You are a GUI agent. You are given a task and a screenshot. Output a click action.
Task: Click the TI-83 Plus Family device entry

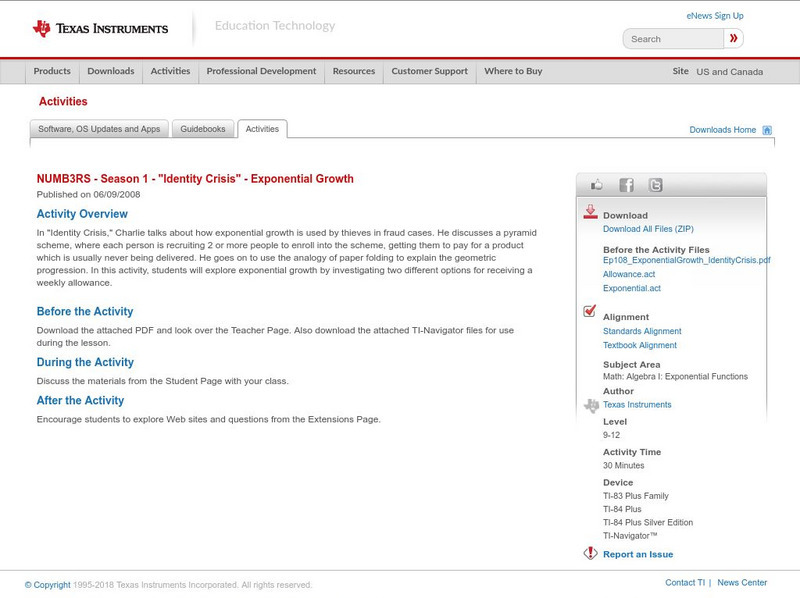(x=636, y=496)
